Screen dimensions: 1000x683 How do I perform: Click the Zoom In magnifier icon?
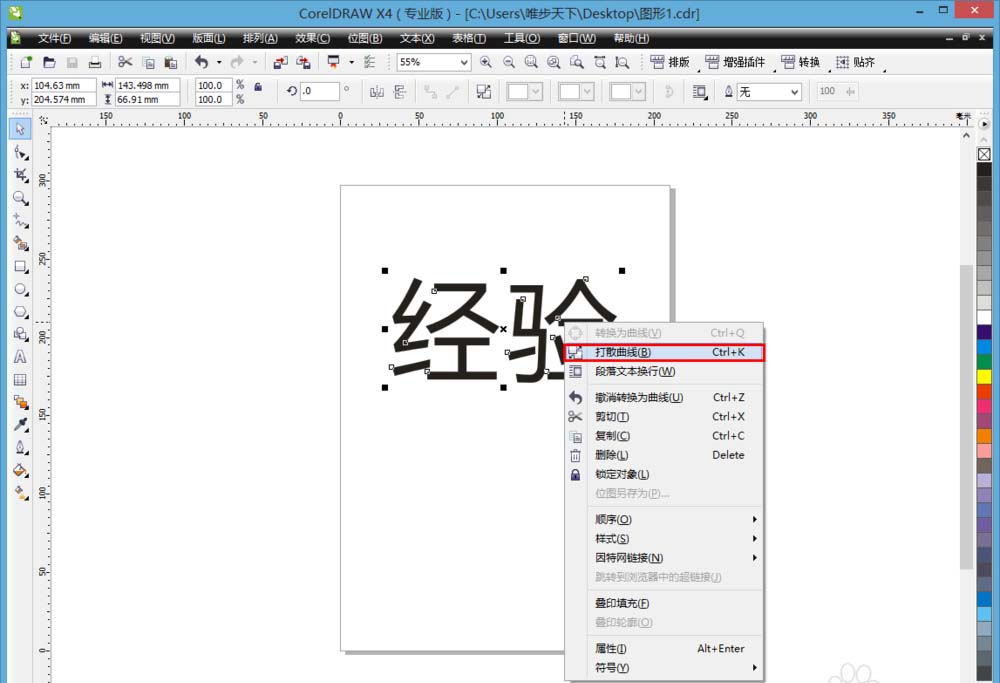(486, 62)
